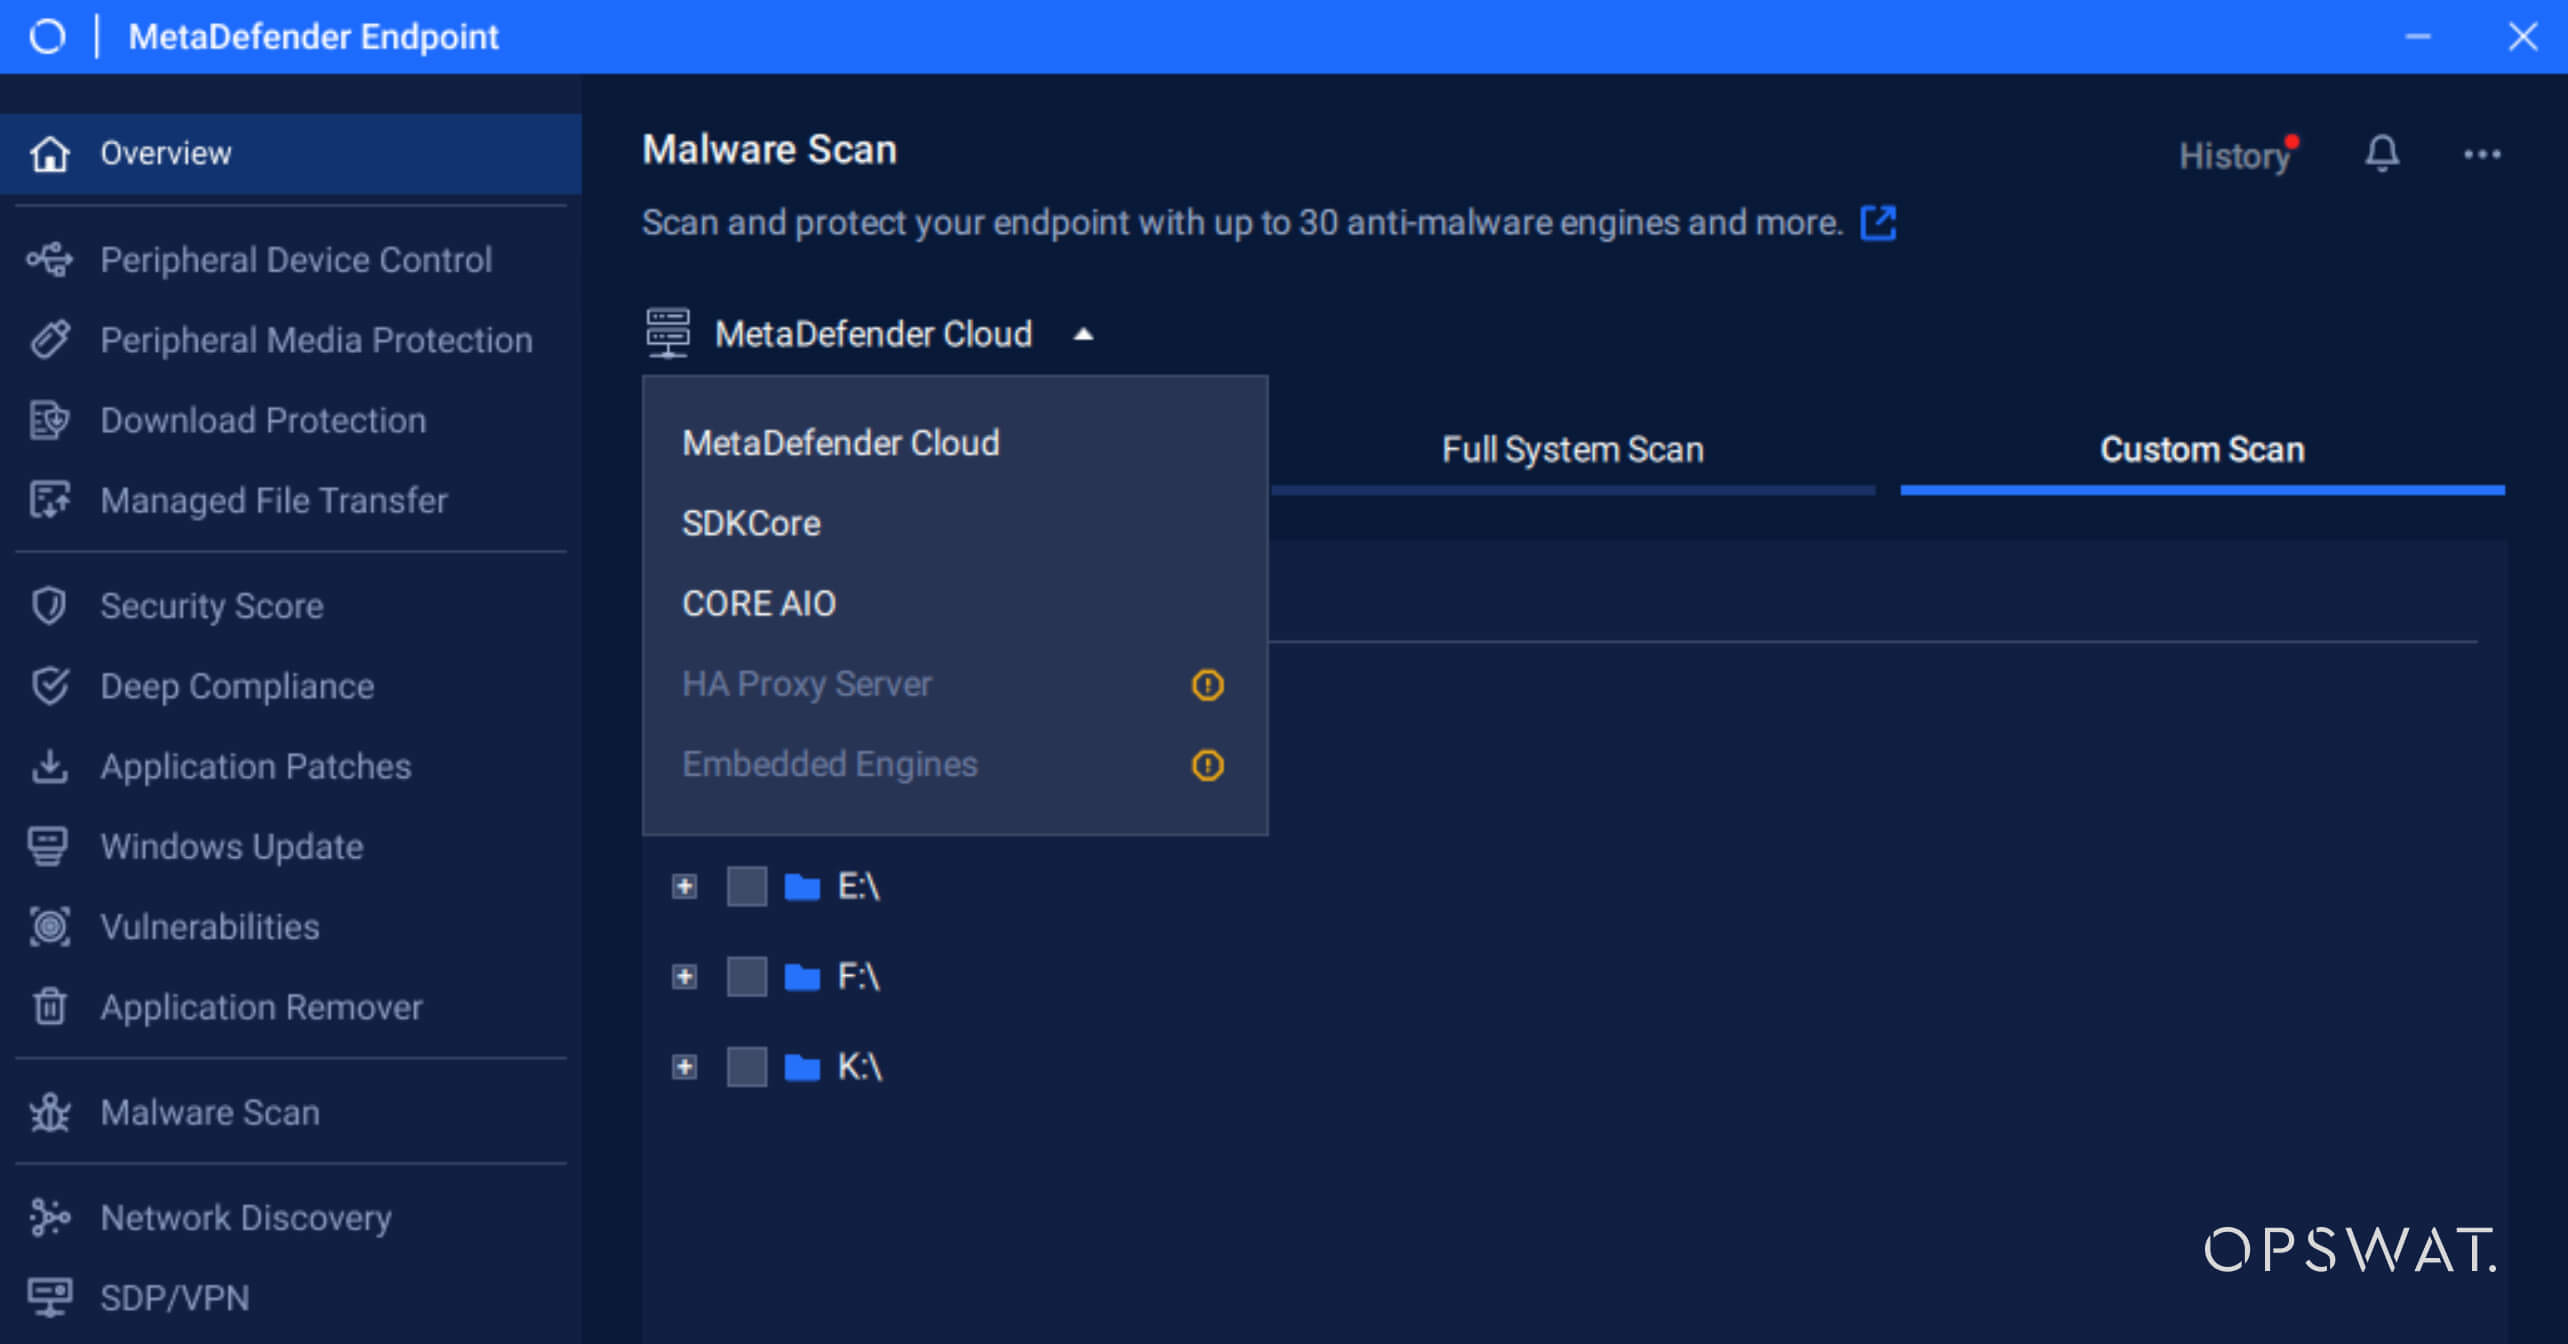Click the HA Proxy Server warning indicator
The image size is (2568, 1344).
click(1207, 684)
